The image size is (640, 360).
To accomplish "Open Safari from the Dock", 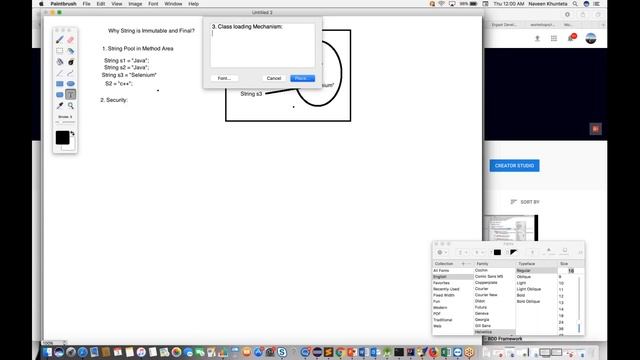I will (82, 352).
